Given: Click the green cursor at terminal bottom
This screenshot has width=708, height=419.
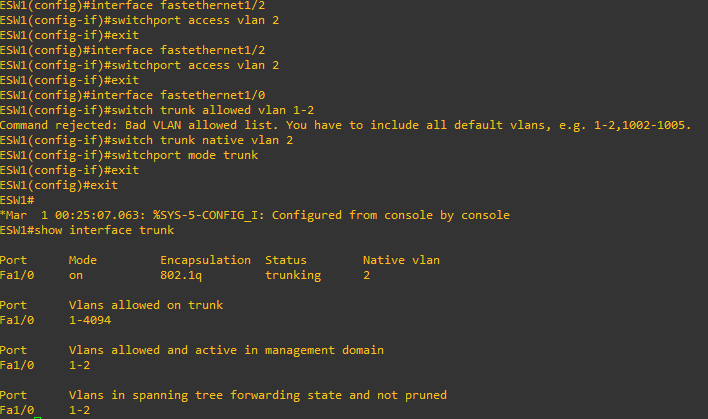Looking at the screenshot, I should coord(37,418).
